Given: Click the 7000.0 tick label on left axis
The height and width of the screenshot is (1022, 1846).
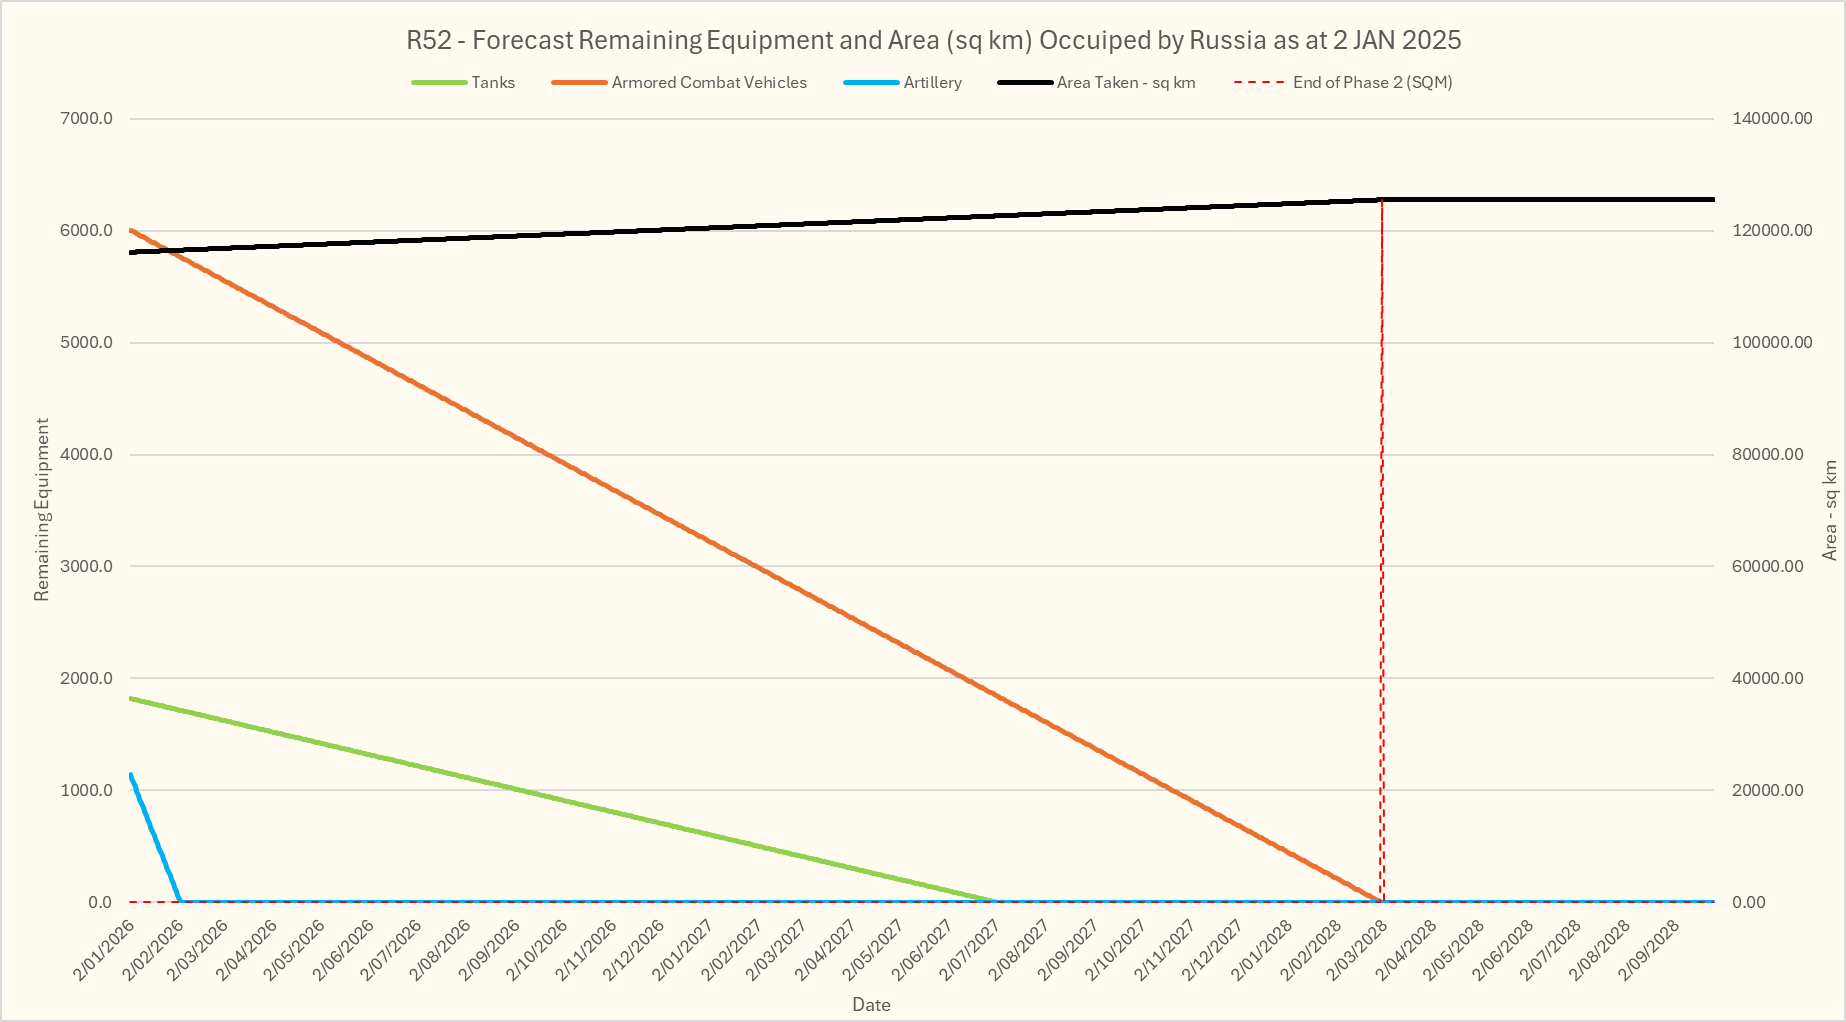Looking at the screenshot, I should (87, 118).
